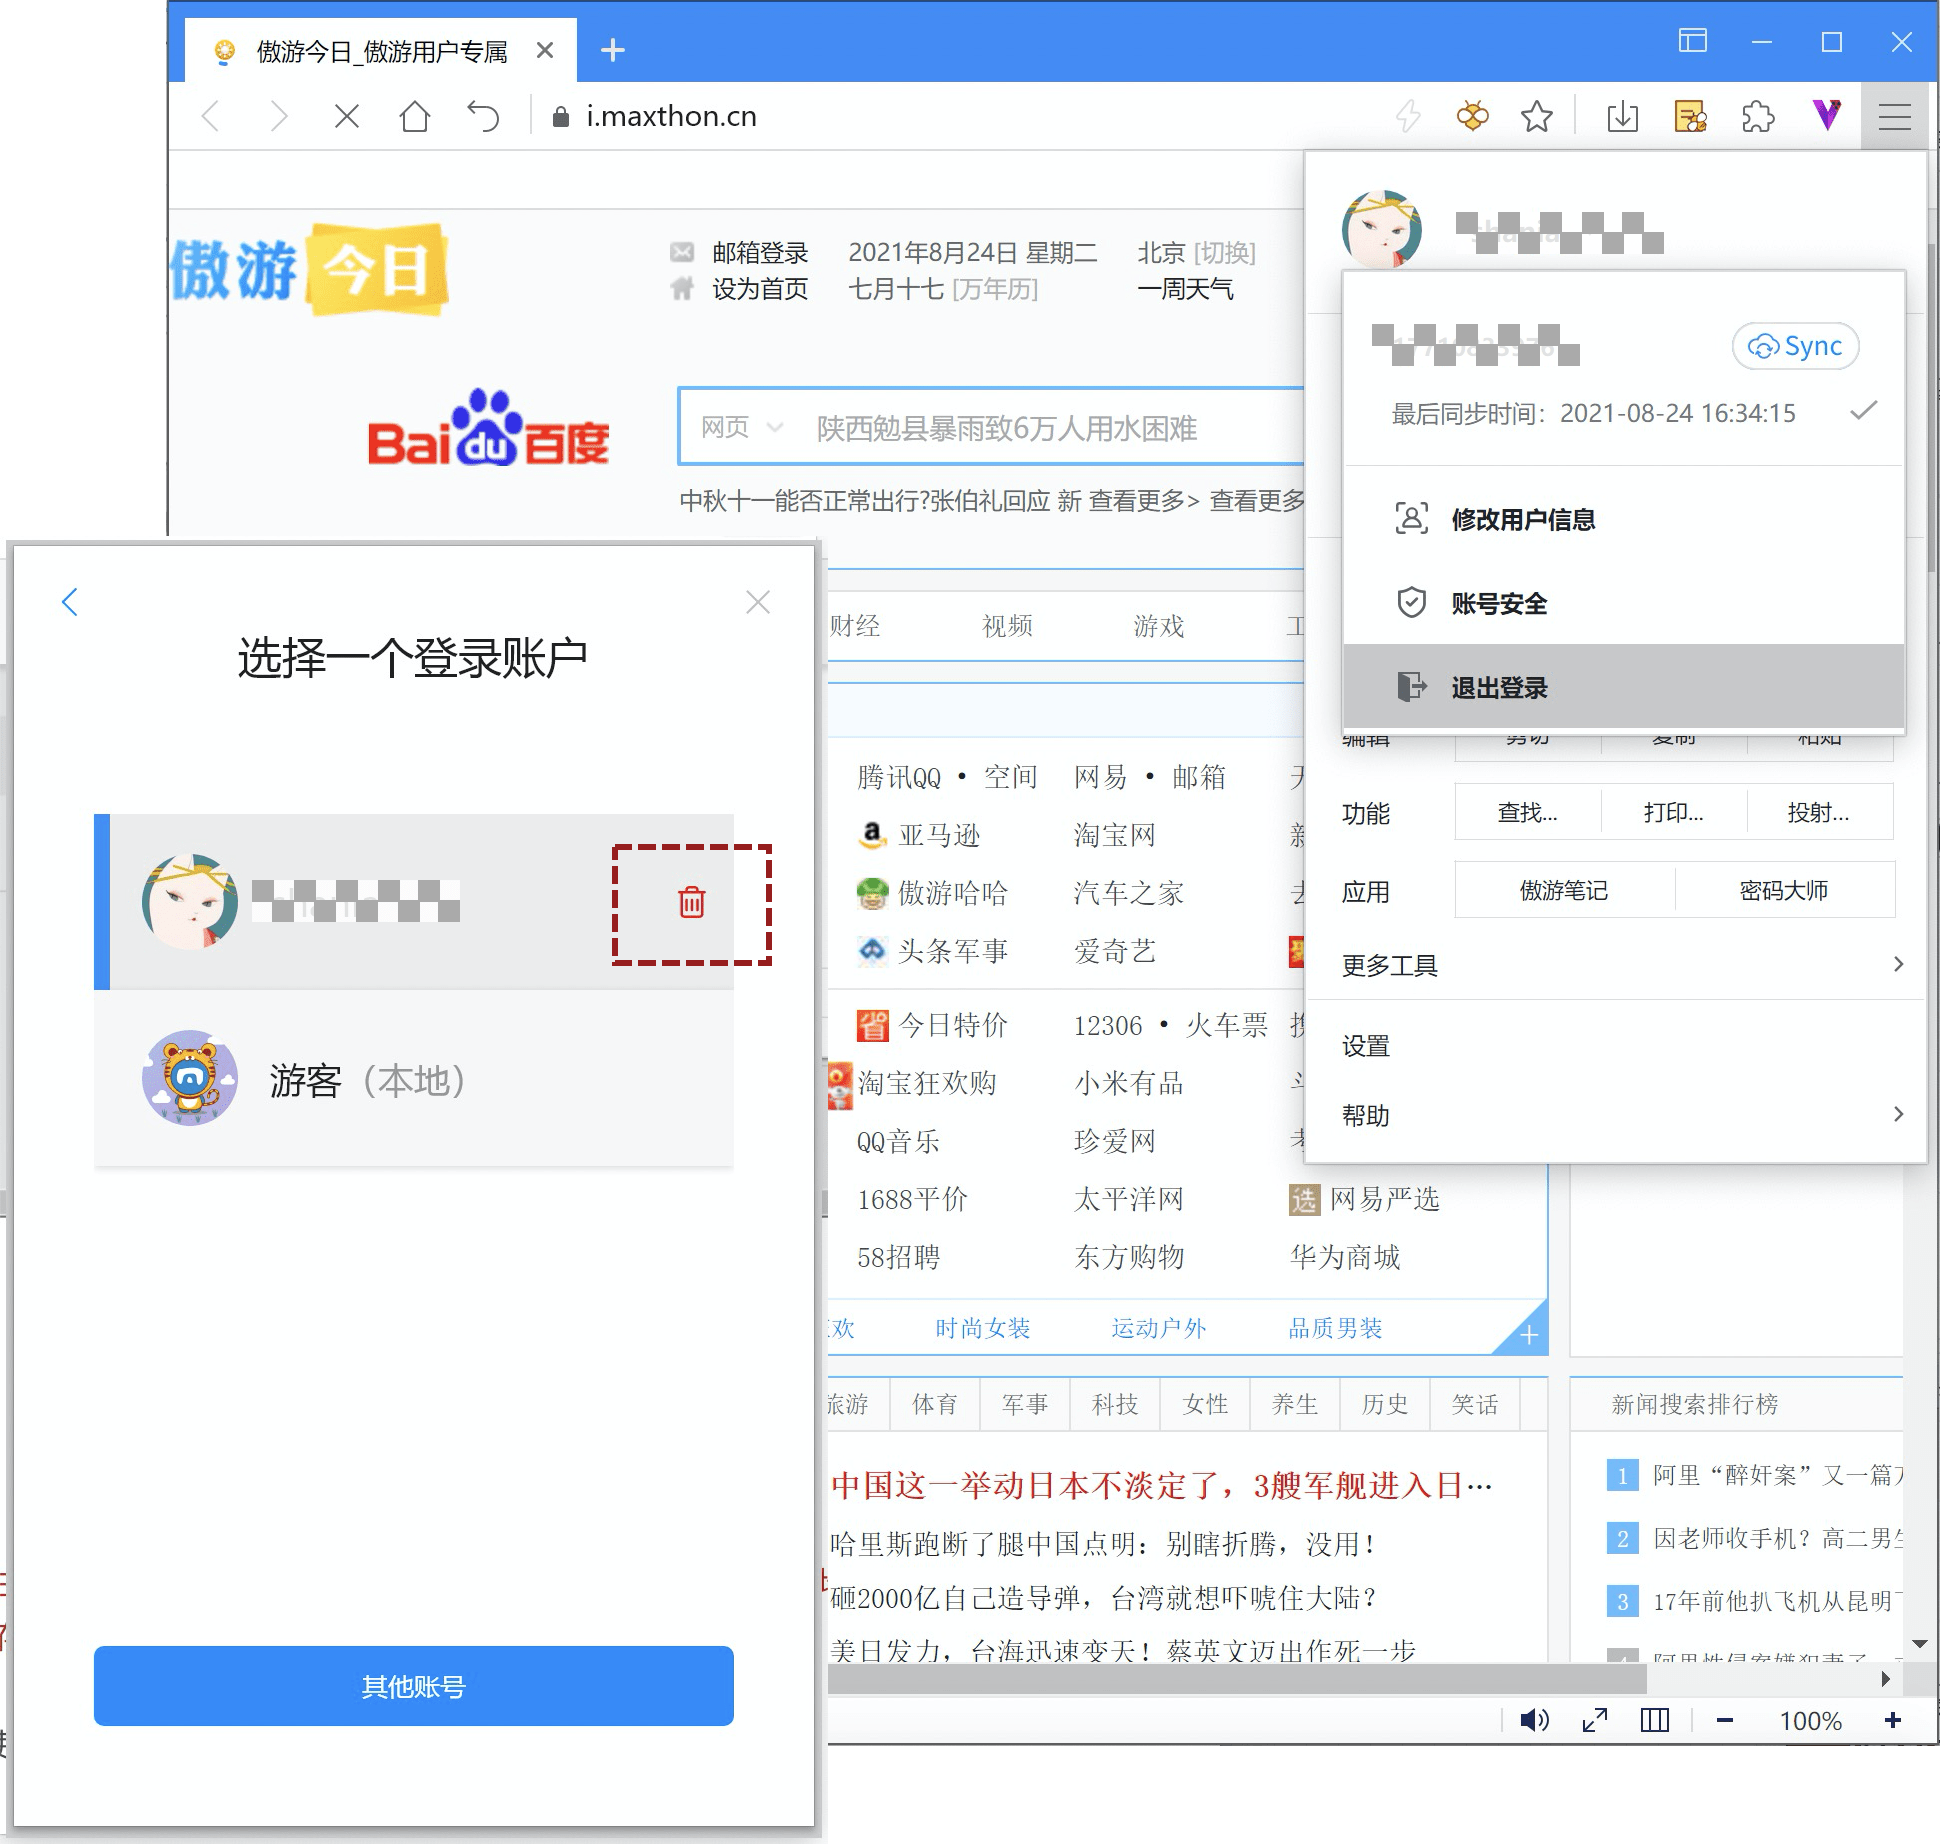The height and width of the screenshot is (1844, 1940).
Task: Expand 帮助 submenu
Action: pyautogui.click(x=1616, y=1115)
